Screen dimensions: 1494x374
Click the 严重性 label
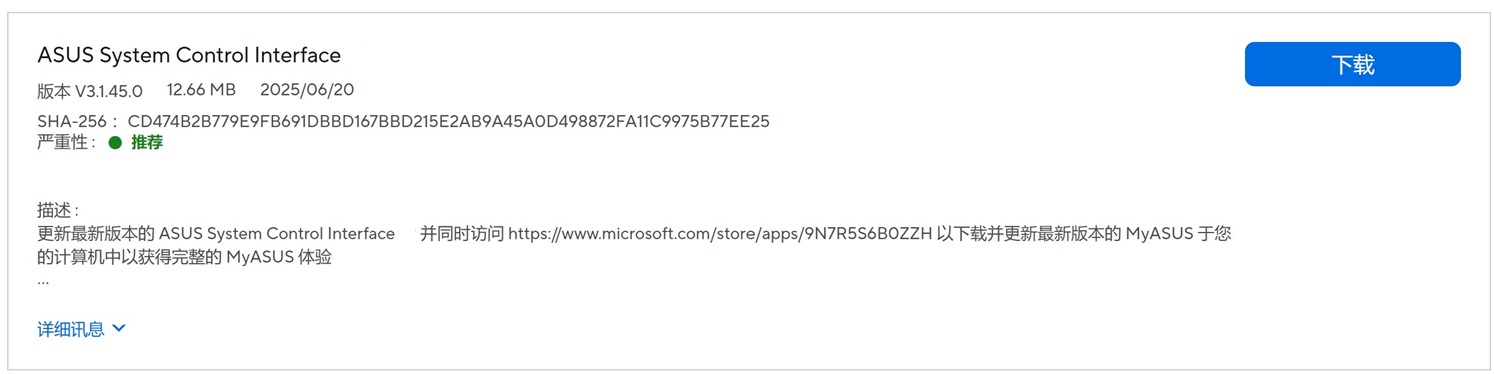click(x=67, y=142)
